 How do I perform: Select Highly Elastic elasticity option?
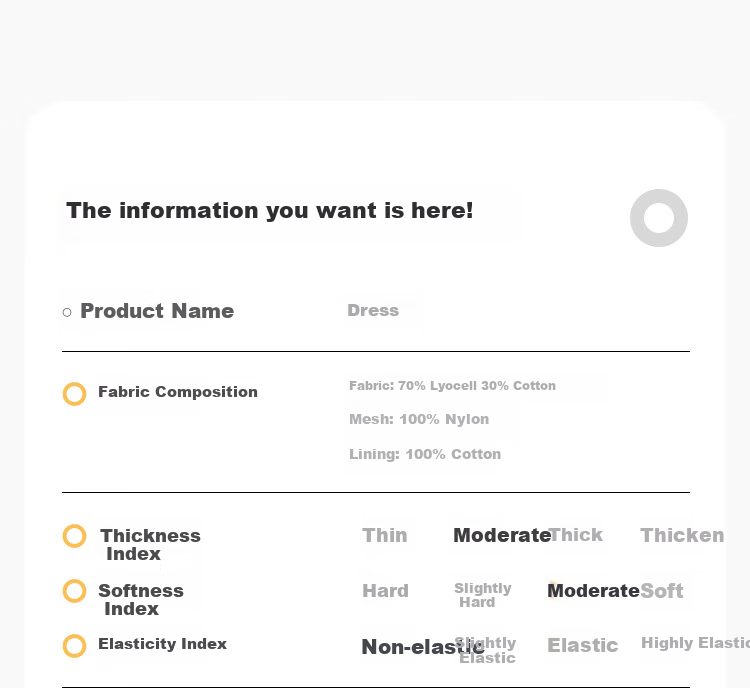(x=695, y=643)
